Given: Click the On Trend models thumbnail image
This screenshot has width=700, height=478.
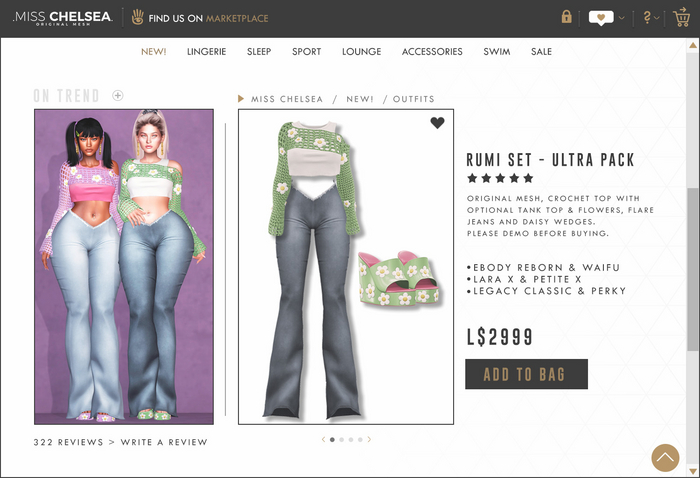Looking at the screenshot, I should click(124, 266).
